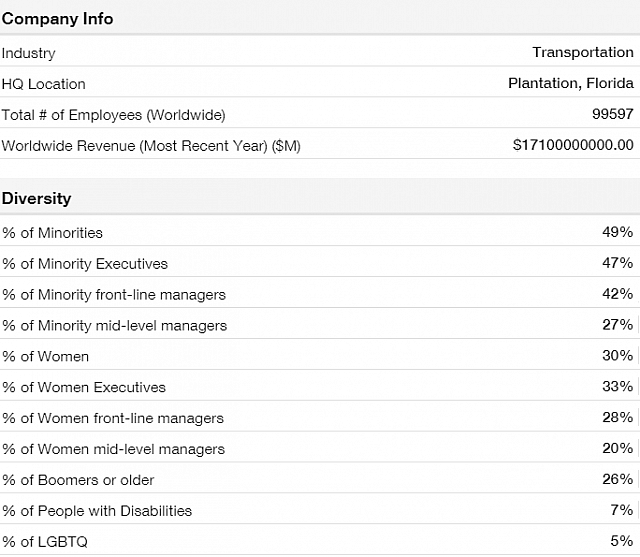Select the % of Minorities label

[53, 233]
